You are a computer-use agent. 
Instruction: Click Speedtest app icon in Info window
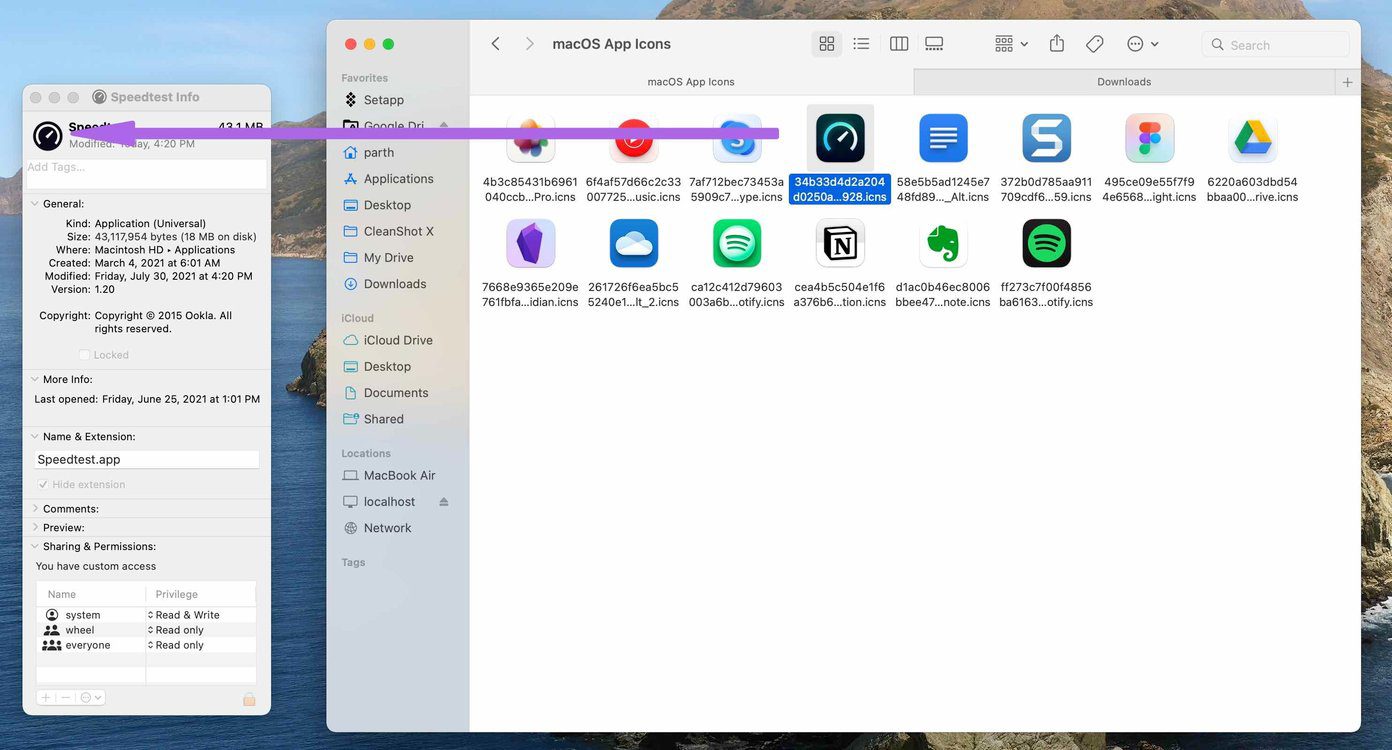[48, 135]
